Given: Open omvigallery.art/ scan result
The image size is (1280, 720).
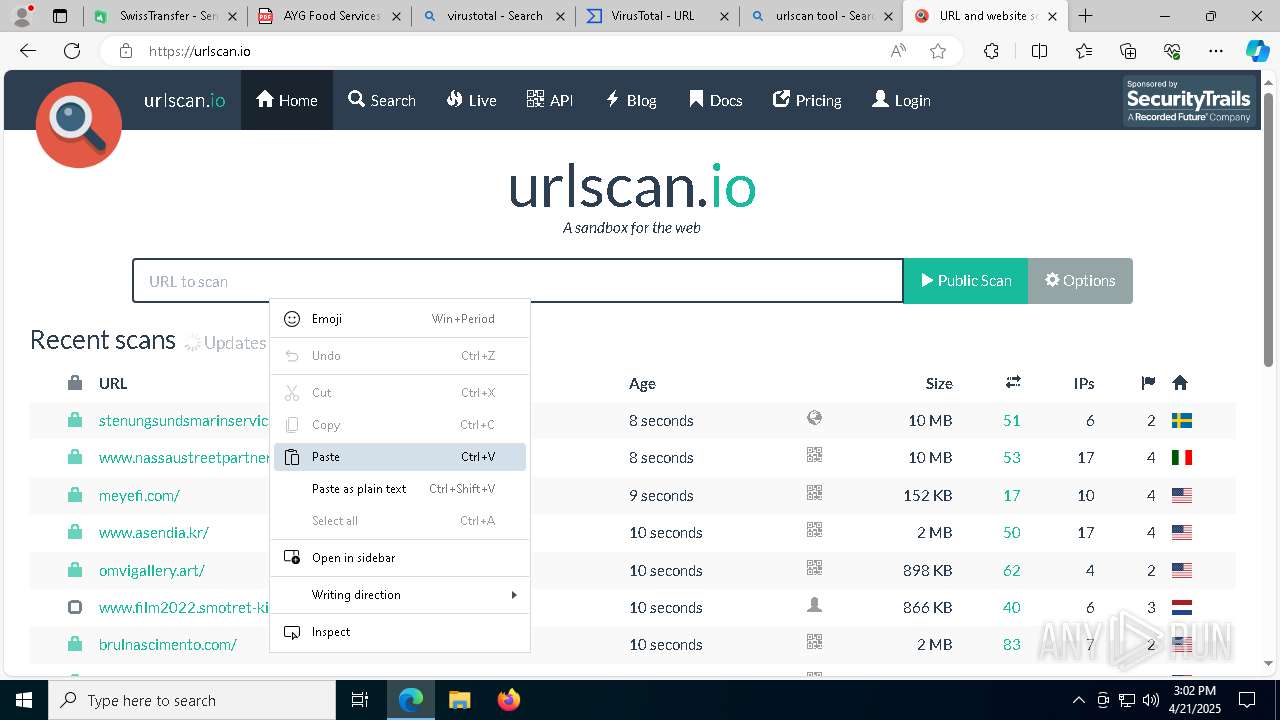Looking at the screenshot, I should (x=152, y=570).
